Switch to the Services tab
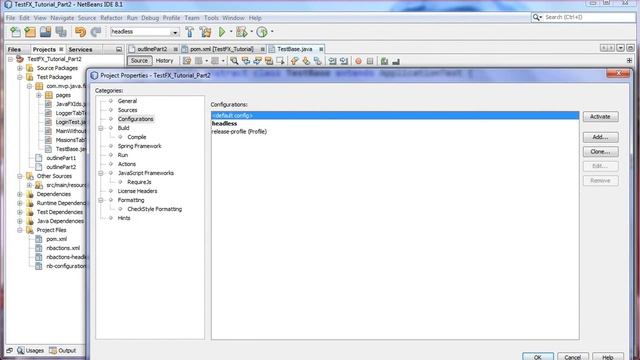Viewport: 640px width, 360px height. 80,49
